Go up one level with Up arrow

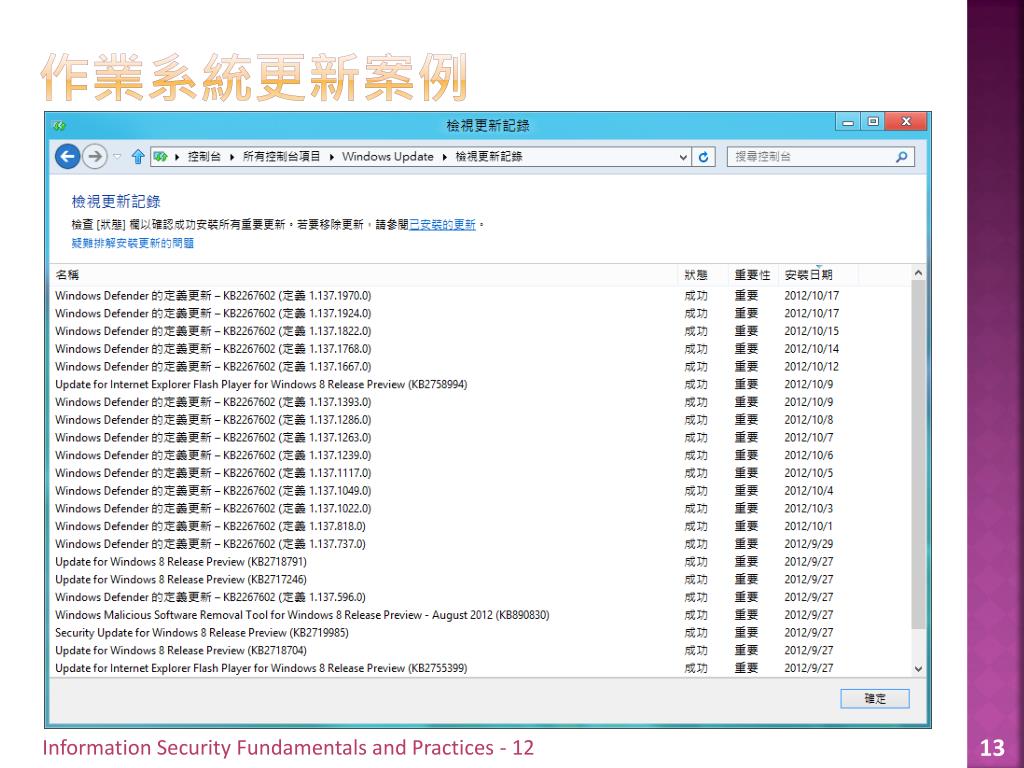click(137, 157)
